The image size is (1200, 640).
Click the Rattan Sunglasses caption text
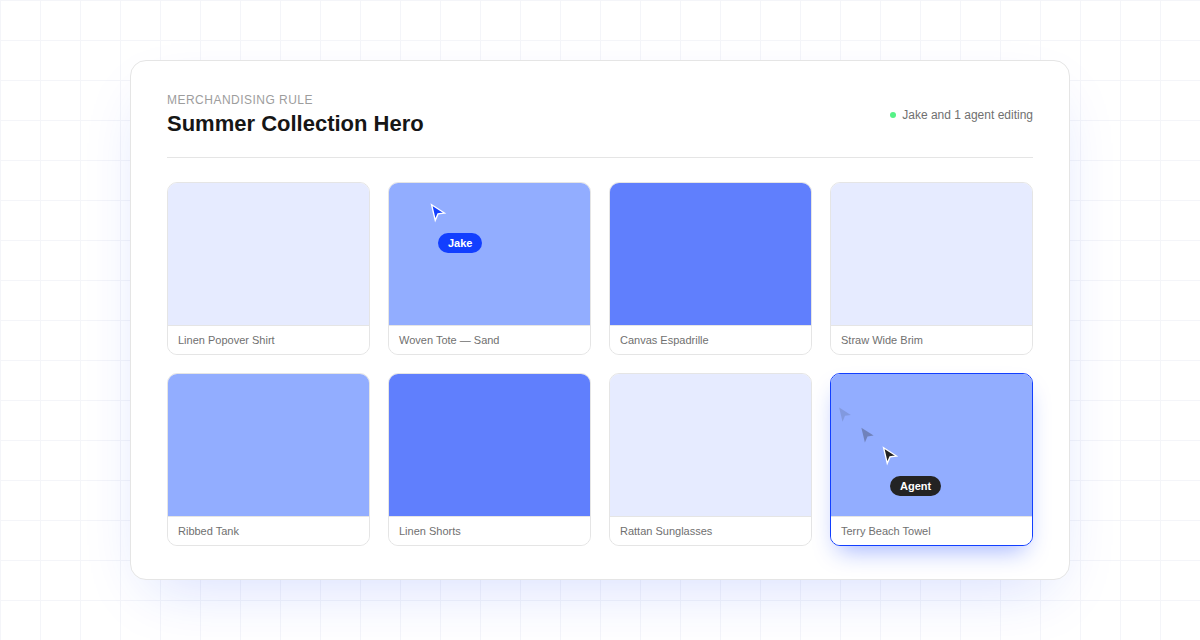(x=666, y=531)
